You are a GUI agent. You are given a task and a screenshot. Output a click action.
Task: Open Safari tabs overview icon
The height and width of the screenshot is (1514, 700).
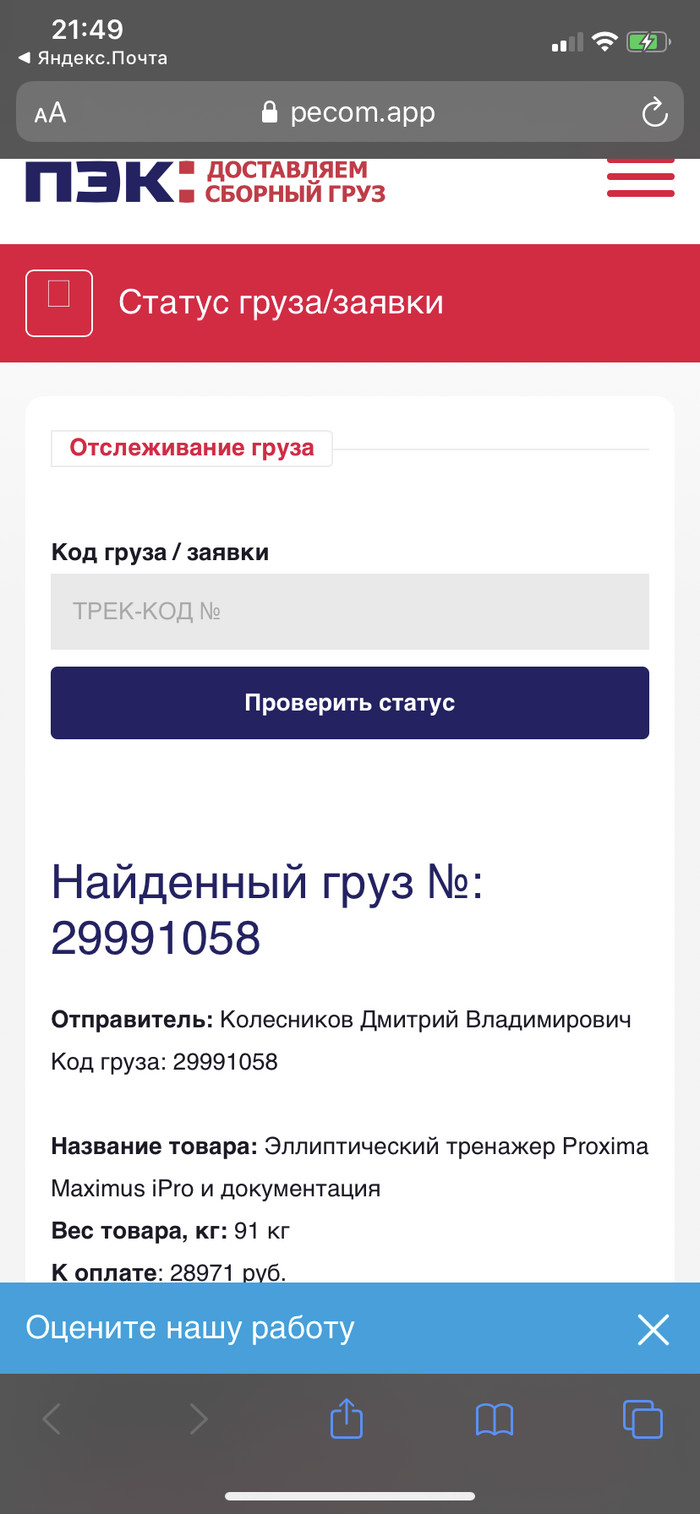pos(642,1418)
